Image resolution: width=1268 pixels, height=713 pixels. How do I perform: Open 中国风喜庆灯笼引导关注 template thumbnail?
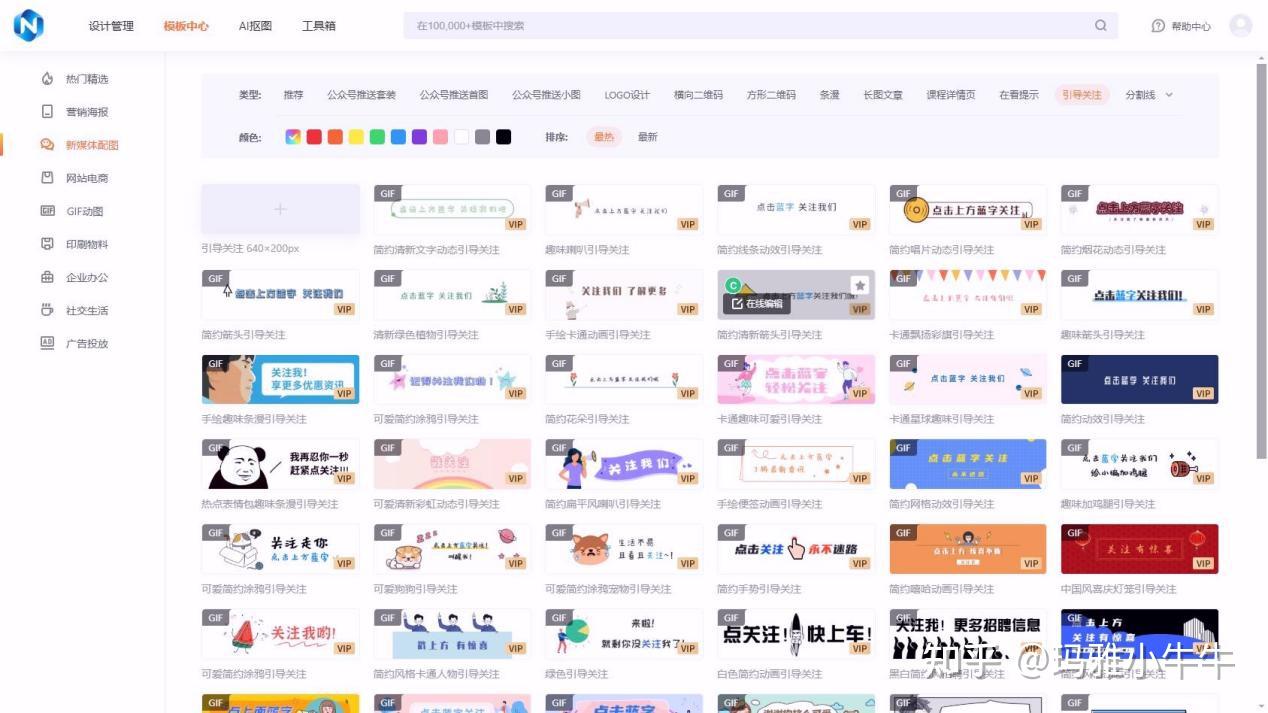point(1140,549)
